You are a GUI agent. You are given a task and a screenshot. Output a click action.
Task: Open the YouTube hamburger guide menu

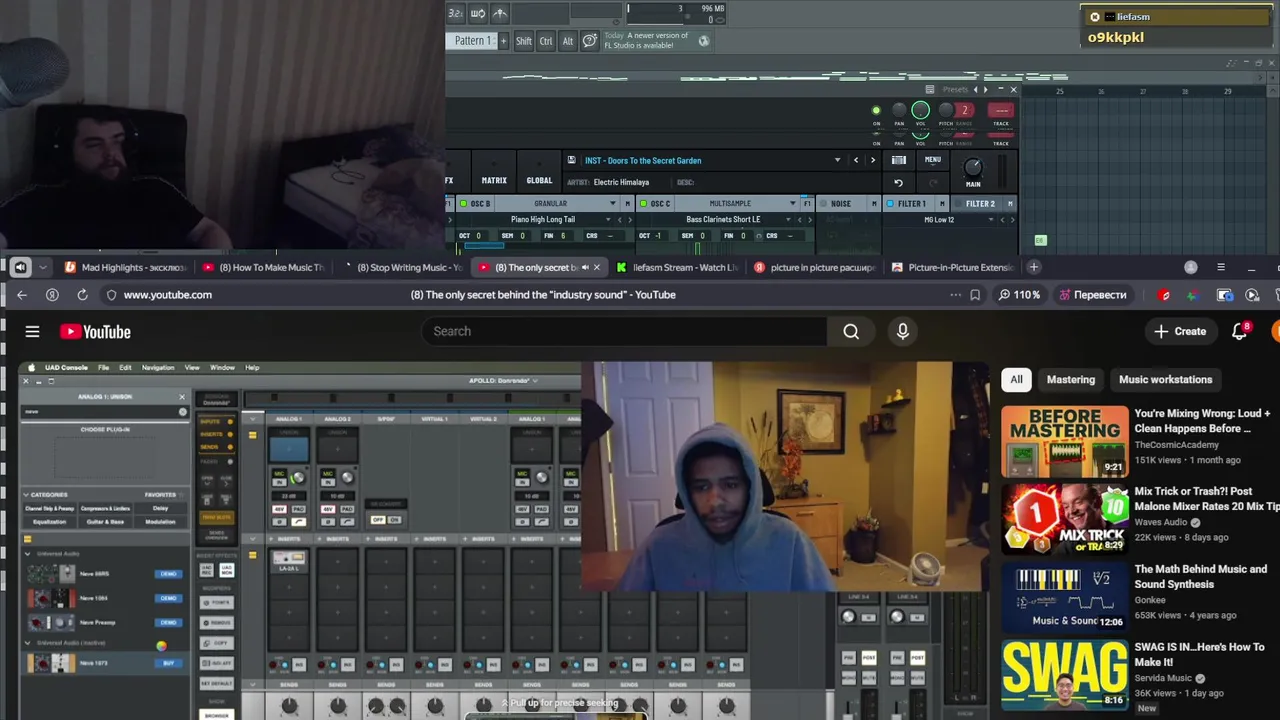(32, 332)
